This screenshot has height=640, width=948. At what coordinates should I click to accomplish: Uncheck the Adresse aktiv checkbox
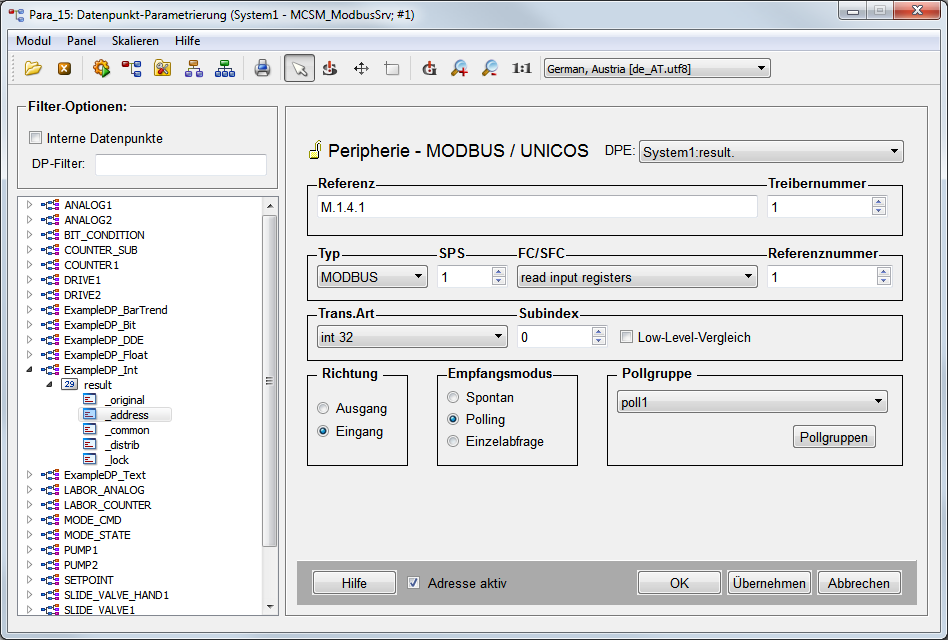pyautogui.click(x=414, y=583)
